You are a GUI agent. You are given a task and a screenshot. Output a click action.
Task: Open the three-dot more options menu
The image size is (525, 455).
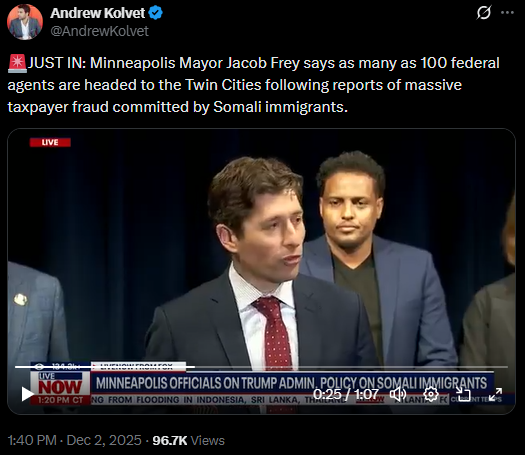coord(507,13)
